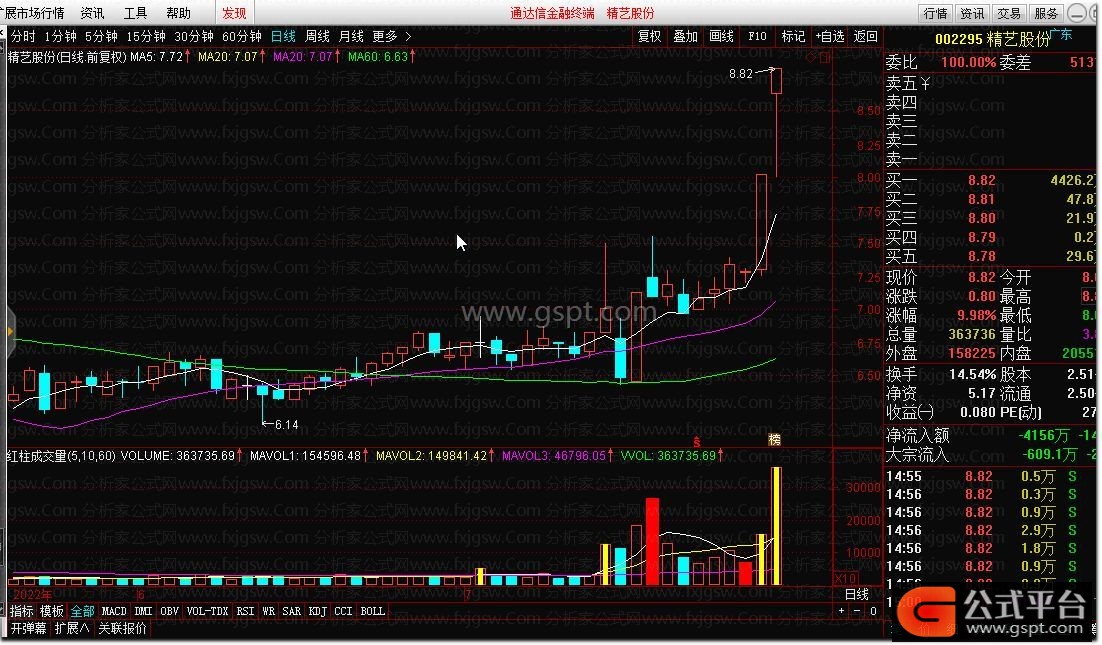Click the red S marker on the chart
The height and width of the screenshot is (645, 1102).
[697, 441]
